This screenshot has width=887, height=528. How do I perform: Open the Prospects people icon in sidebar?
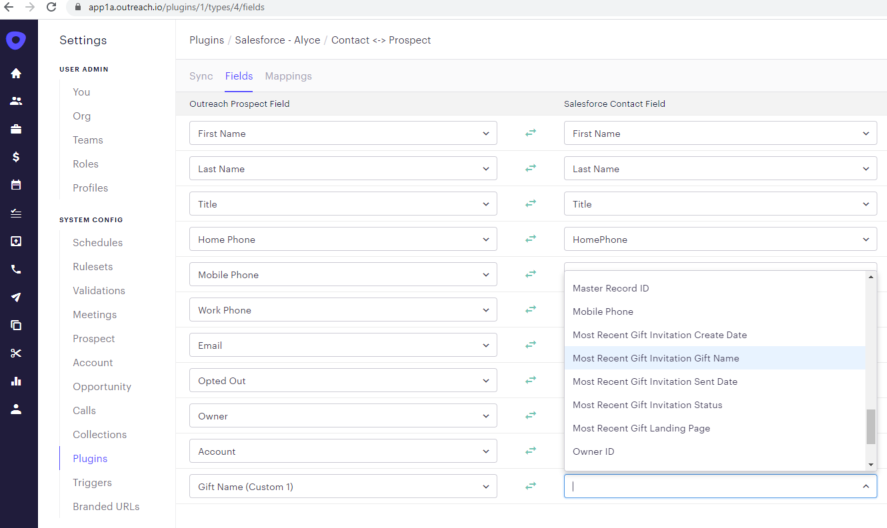[x=16, y=101]
